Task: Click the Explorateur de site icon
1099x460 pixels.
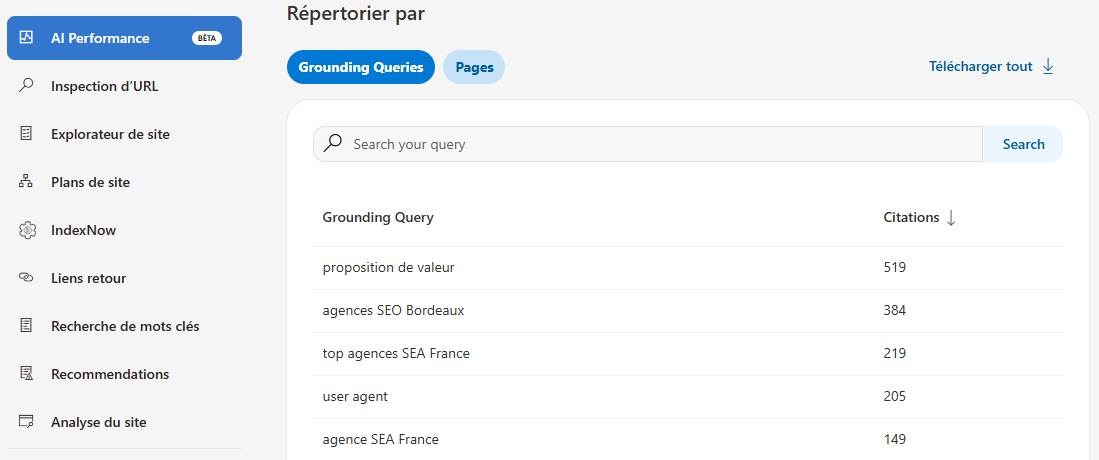Action: [27, 134]
